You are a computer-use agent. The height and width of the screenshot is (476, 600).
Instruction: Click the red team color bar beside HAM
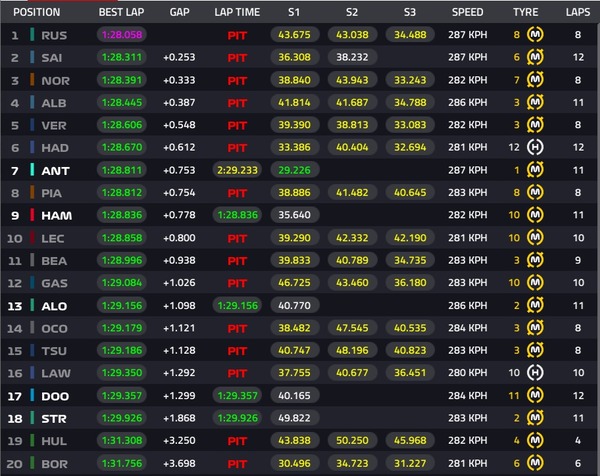32,215
